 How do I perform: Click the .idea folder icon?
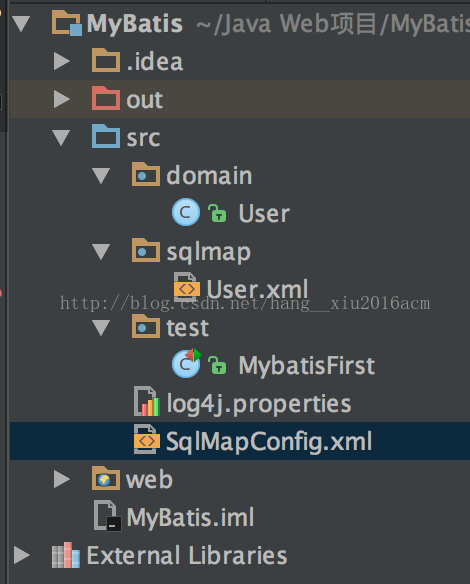pyautogui.click(x=106, y=60)
